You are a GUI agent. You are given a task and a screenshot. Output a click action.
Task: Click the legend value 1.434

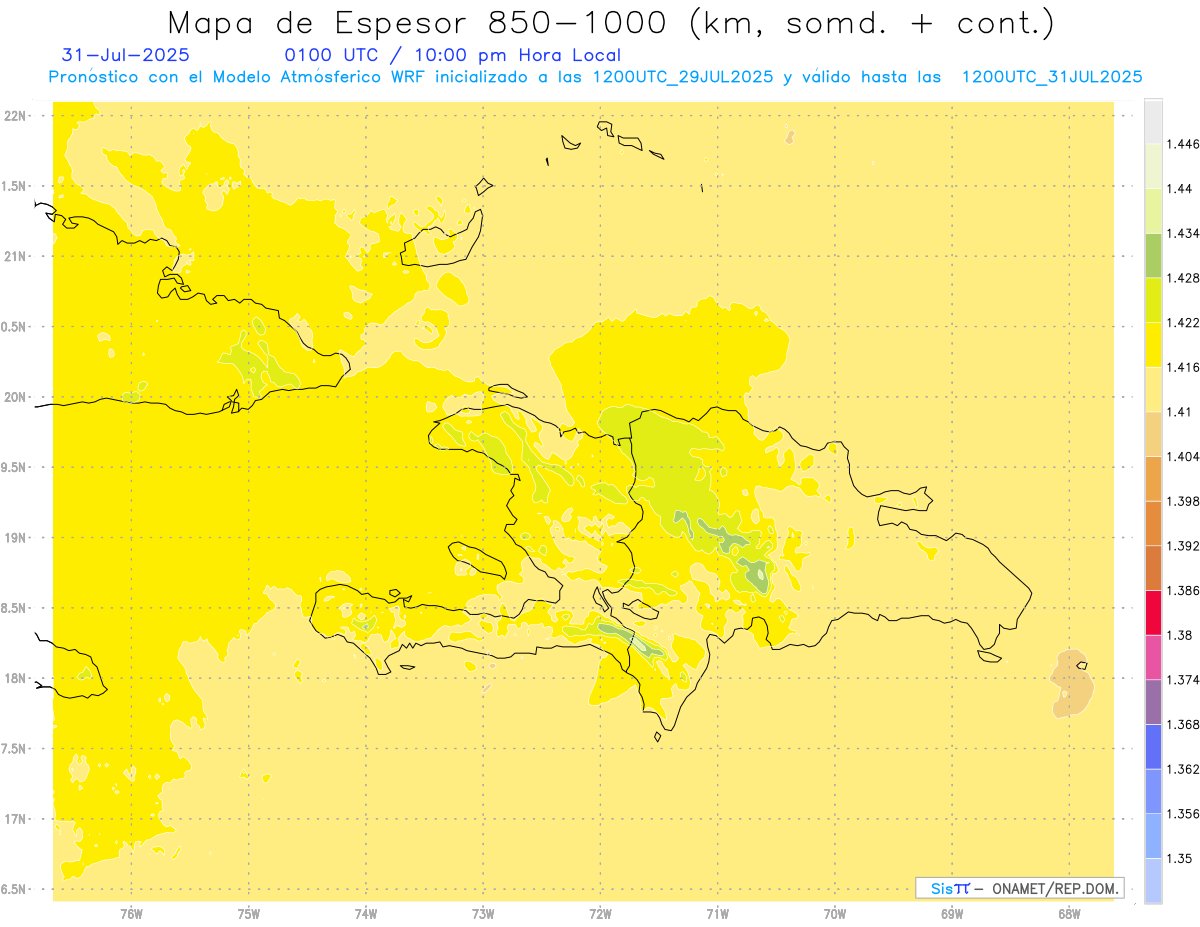1185,233
